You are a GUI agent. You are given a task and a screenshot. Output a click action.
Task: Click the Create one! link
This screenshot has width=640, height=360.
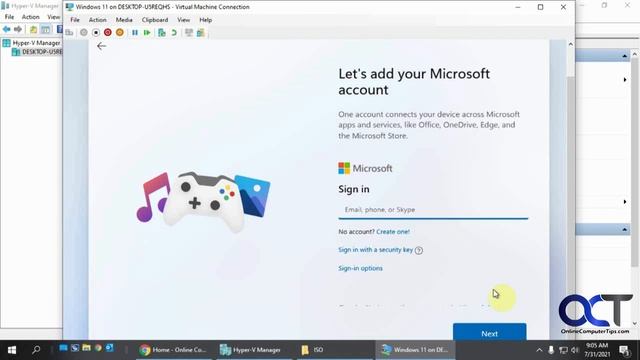click(x=393, y=231)
